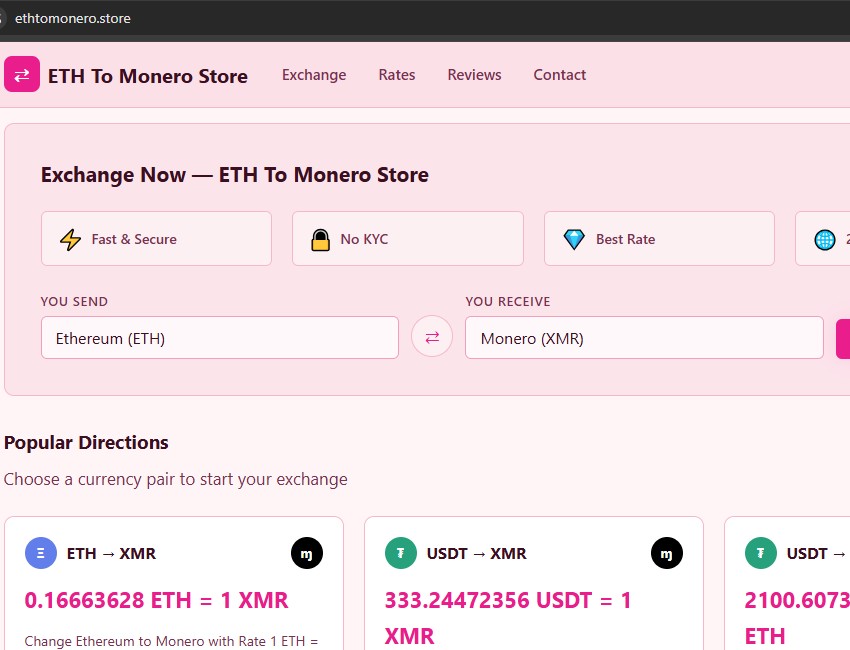Click the Tether icon on the USDT→ETH card

tap(760, 553)
